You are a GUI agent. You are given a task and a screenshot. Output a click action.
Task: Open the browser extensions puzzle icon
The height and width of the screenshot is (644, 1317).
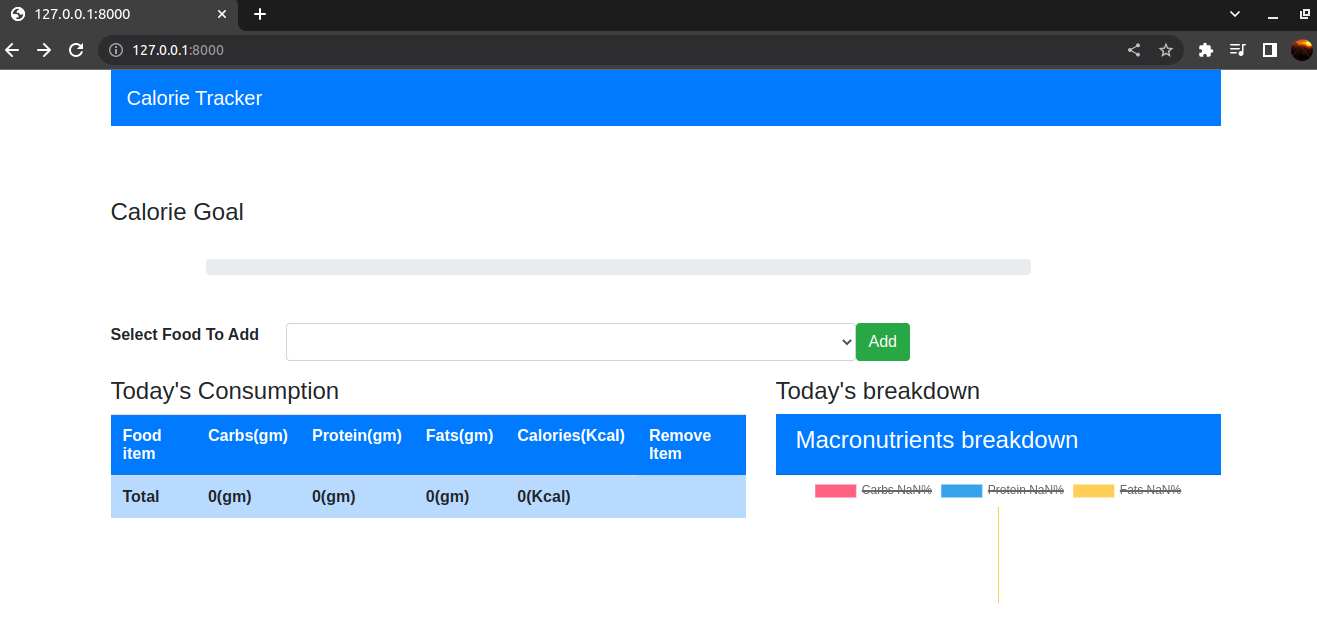click(1205, 49)
